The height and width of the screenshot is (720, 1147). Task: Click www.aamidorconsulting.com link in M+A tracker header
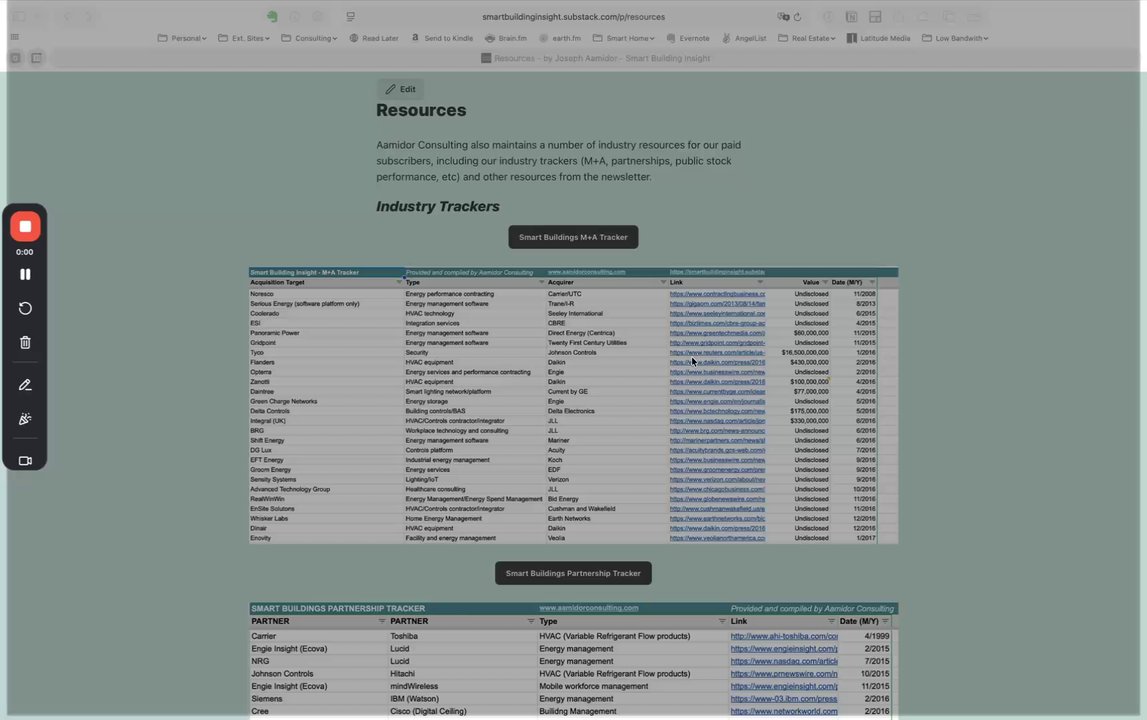click(586, 272)
